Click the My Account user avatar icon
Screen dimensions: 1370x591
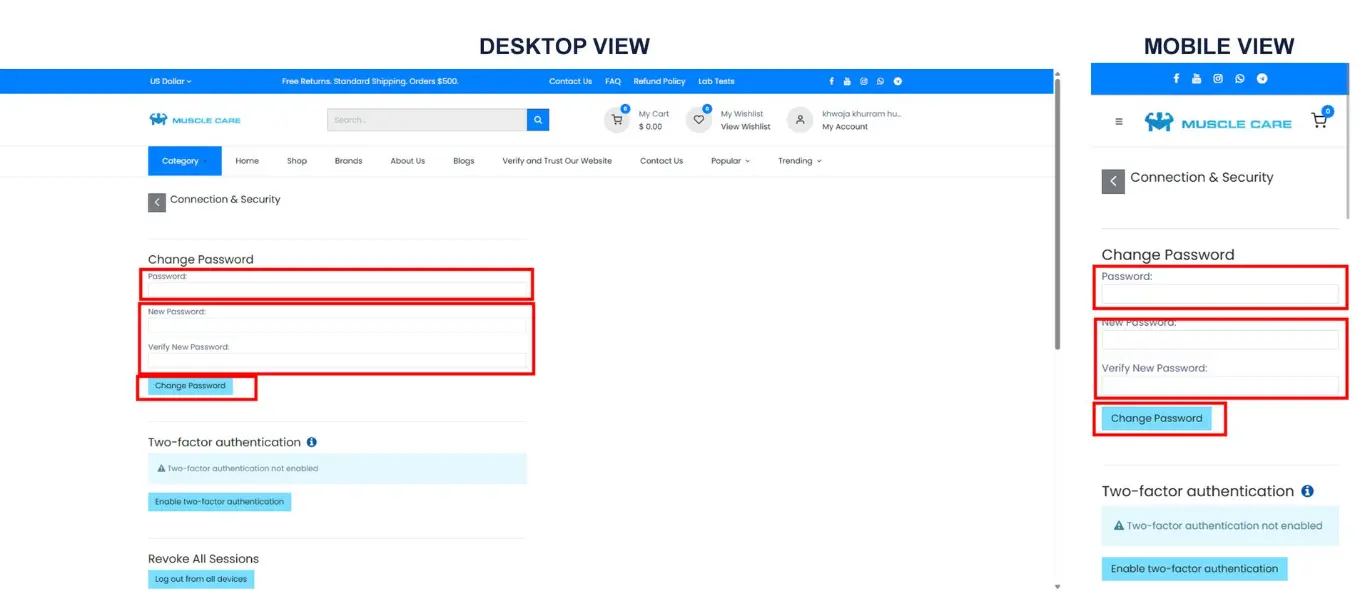pyautogui.click(x=799, y=120)
